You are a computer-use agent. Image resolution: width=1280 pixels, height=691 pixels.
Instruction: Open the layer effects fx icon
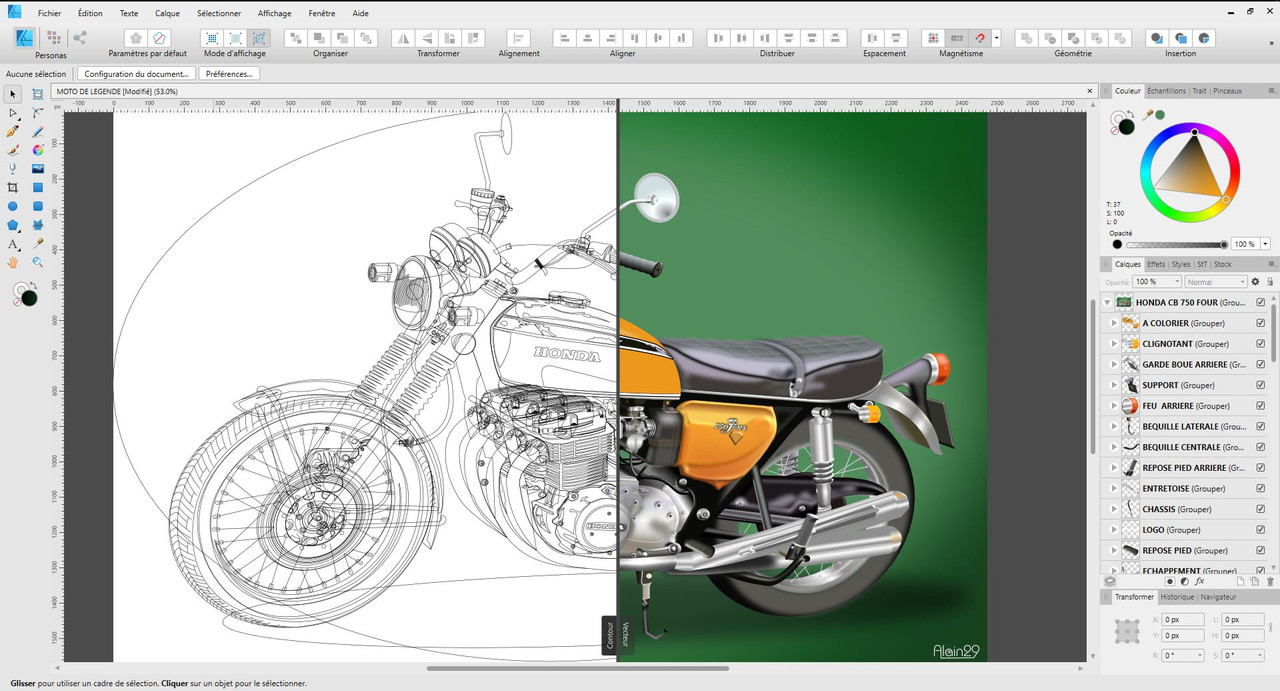(1200, 581)
